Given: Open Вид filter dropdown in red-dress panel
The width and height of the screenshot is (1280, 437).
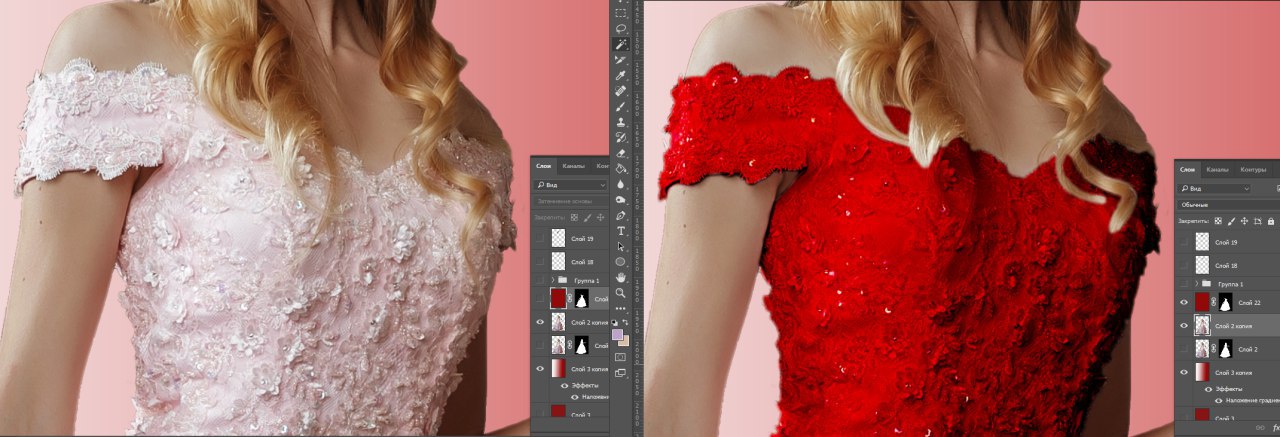Looking at the screenshot, I should pos(1214,188).
